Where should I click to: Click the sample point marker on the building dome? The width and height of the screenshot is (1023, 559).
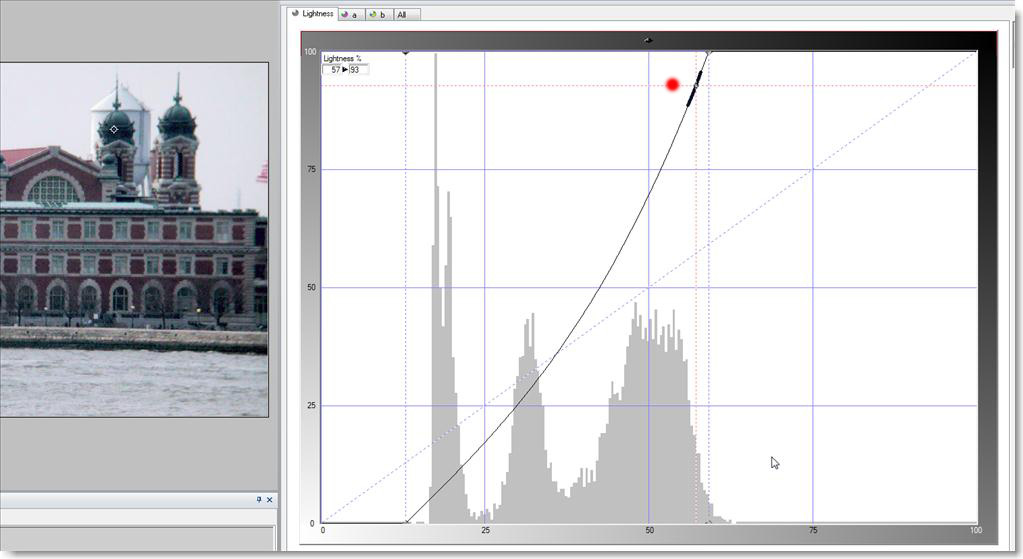pos(114,129)
